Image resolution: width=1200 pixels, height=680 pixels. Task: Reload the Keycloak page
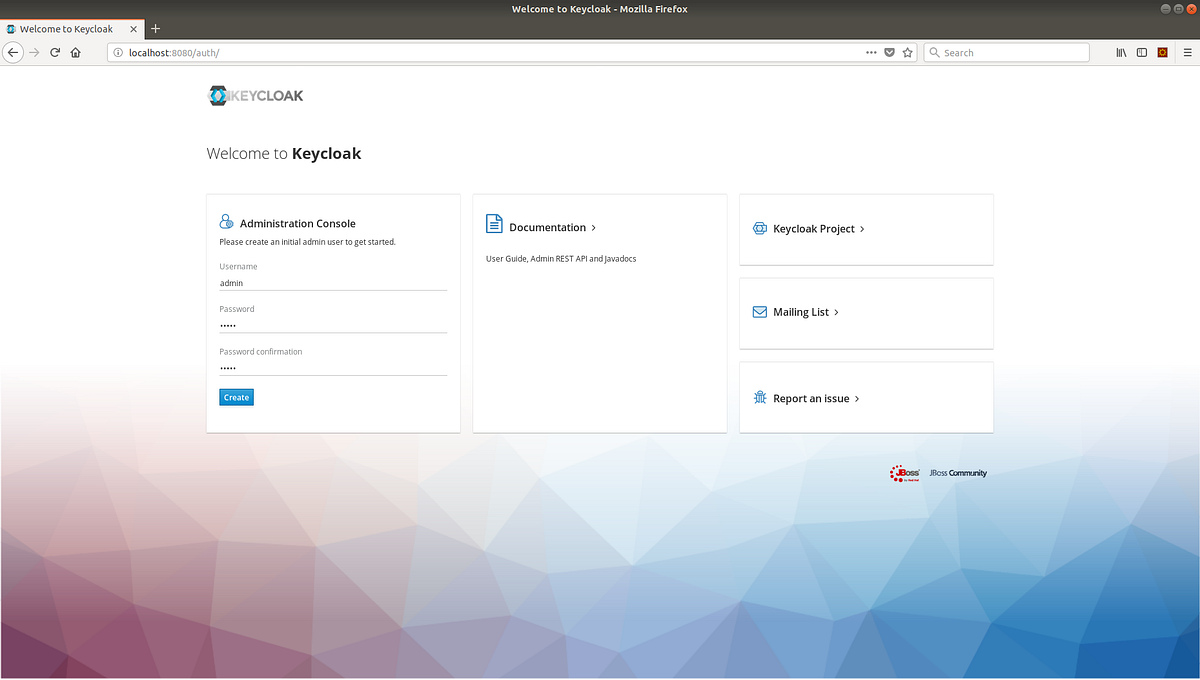point(55,52)
